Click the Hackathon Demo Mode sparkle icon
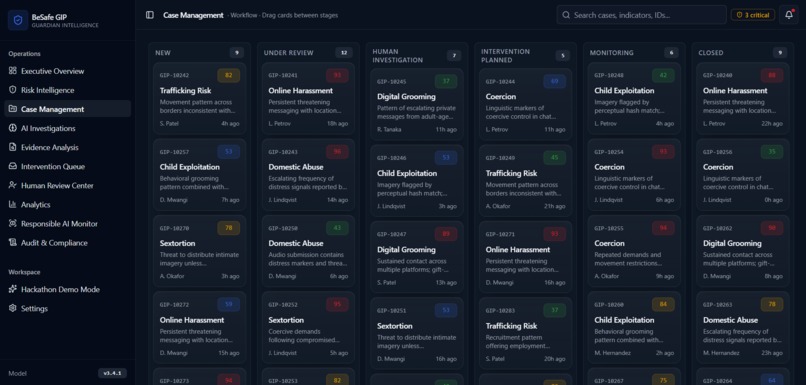806x385 pixels. click(x=13, y=289)
